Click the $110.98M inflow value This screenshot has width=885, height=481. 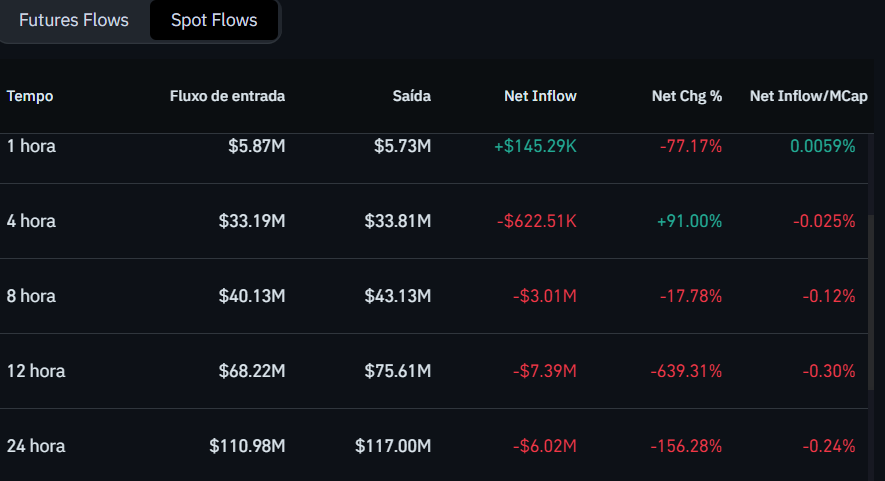coord(247,446)
